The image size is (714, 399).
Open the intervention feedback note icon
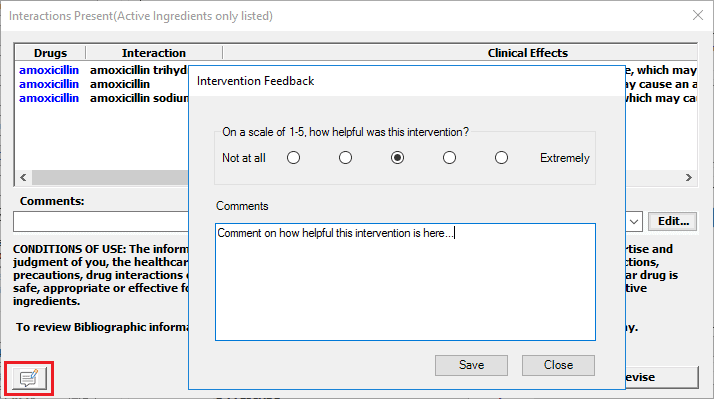coord(29,378)
